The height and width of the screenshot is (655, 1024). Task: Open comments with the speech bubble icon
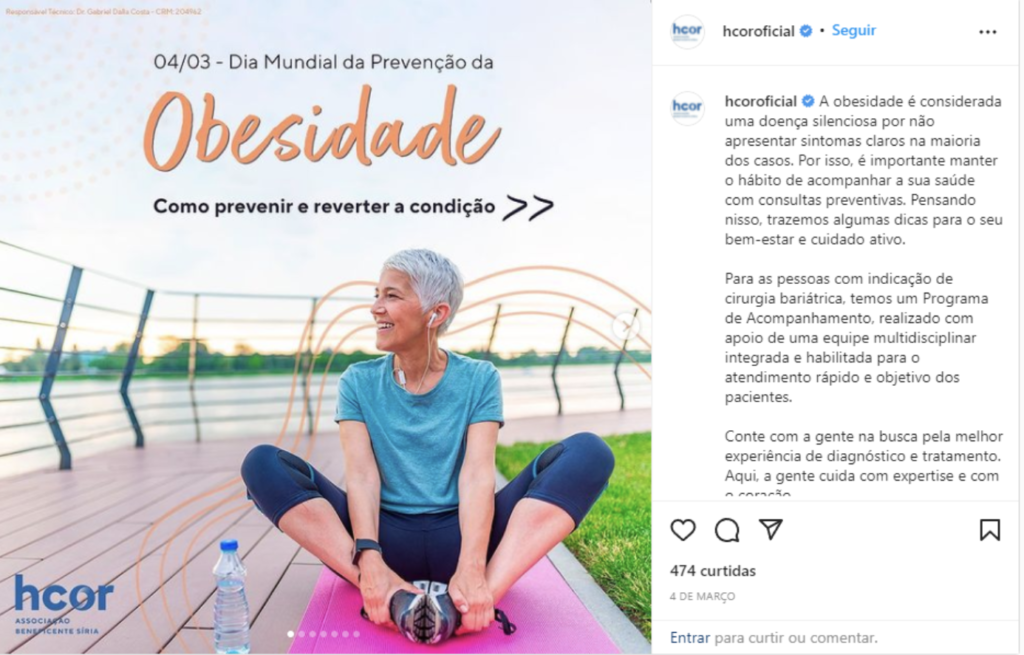pos(727,530)
